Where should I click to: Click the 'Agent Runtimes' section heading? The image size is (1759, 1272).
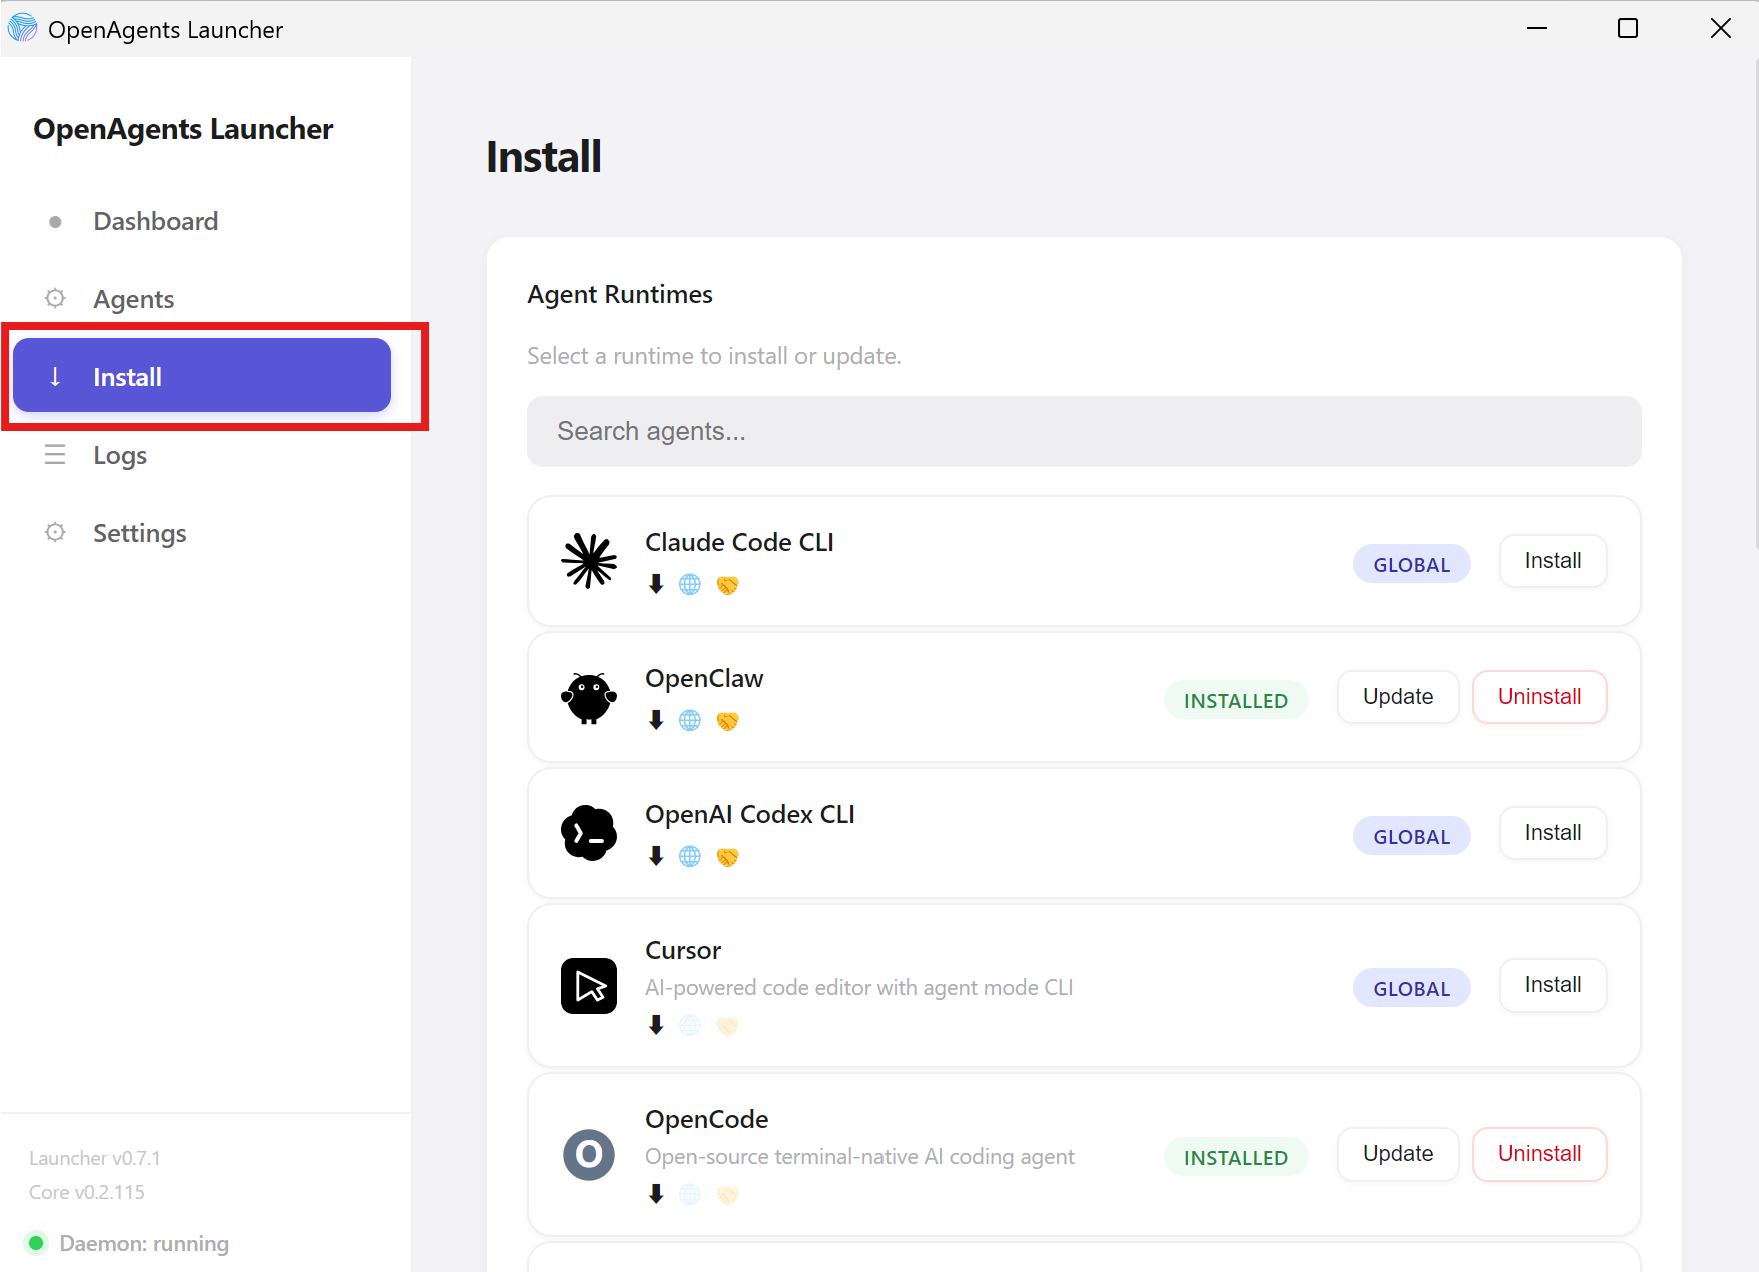click(x=620, y=294)
